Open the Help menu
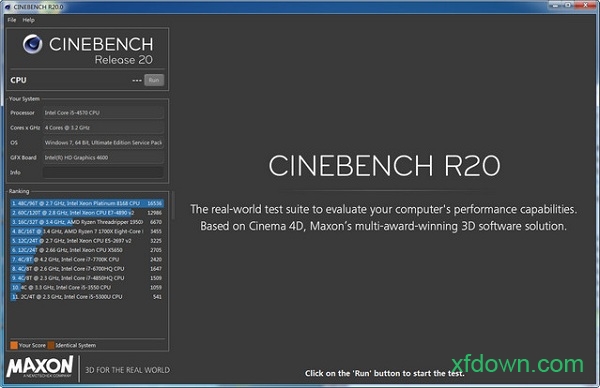600x388 pixels. coord(28,20)
